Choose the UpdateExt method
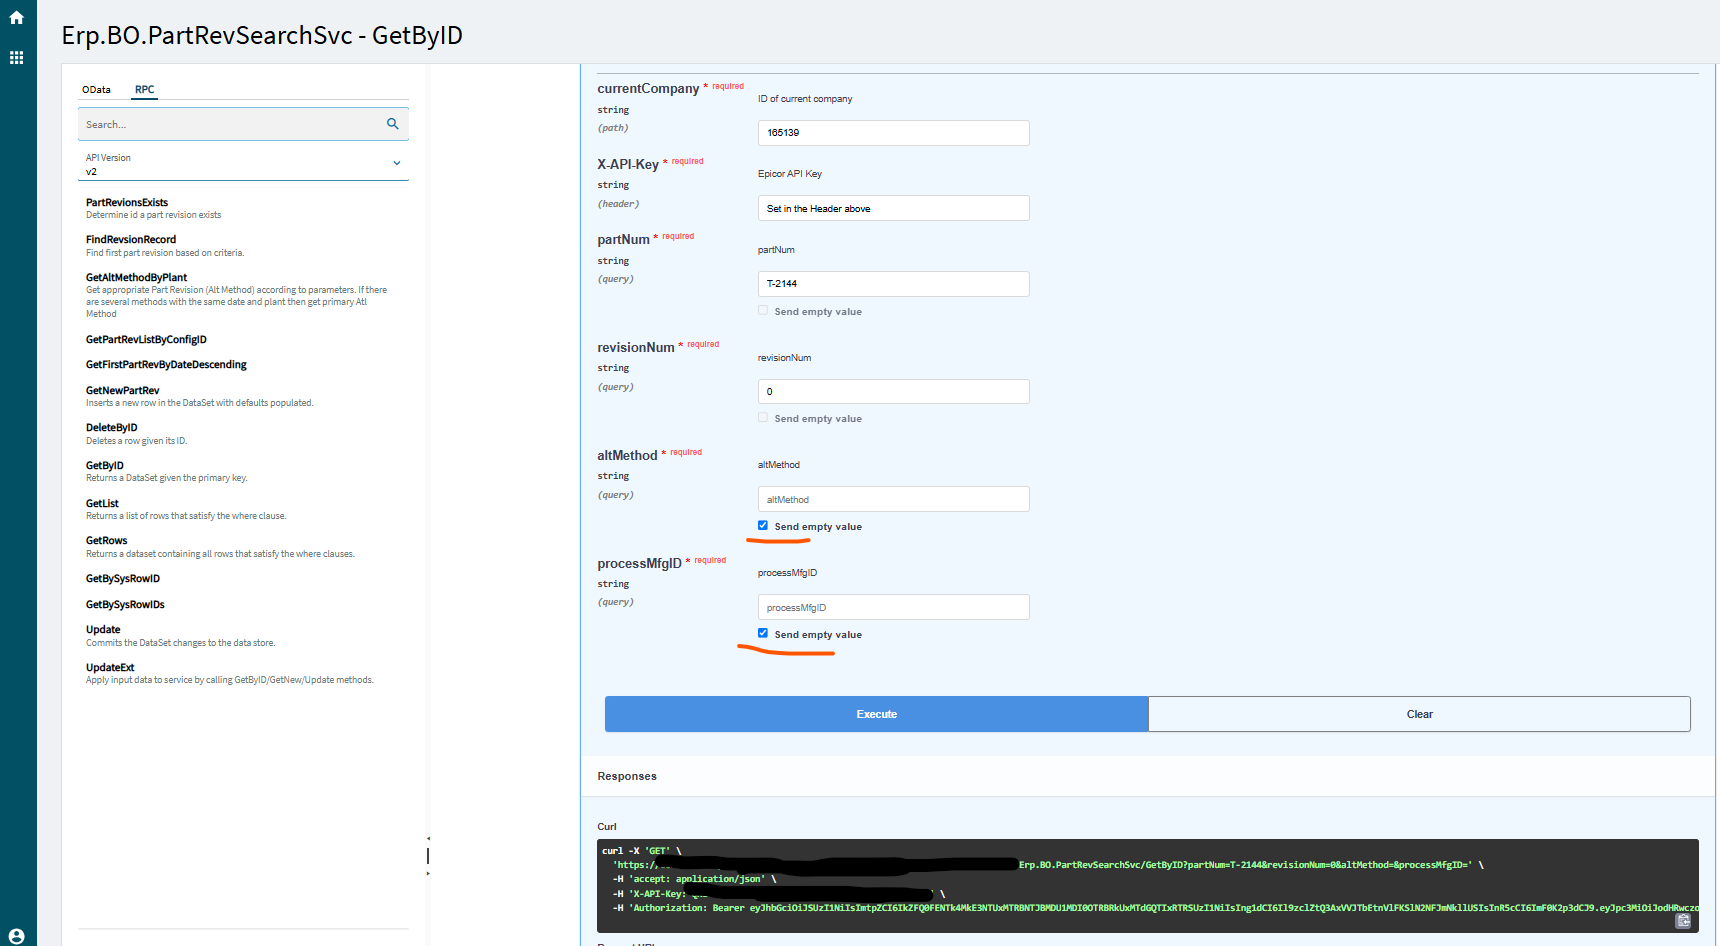The height and width of the screenshot is (946, 1720). [110, 667]
